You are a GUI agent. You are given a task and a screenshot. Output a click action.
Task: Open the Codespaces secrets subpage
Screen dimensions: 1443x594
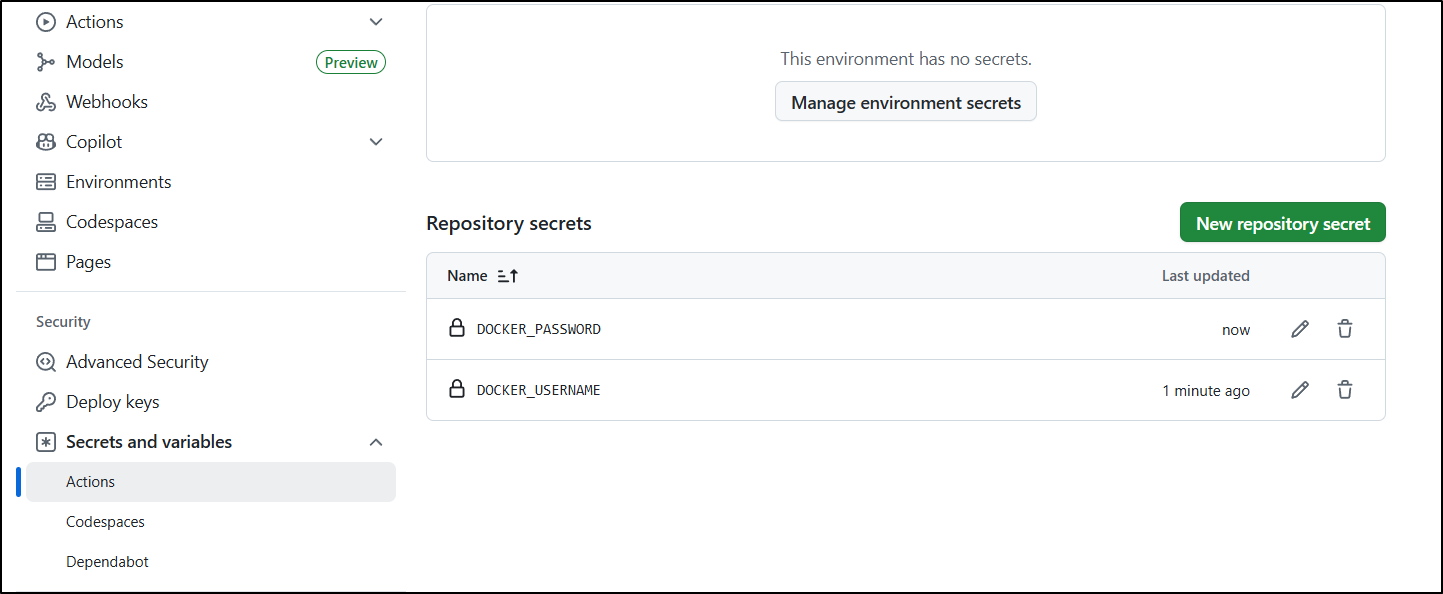pos(105,522)
